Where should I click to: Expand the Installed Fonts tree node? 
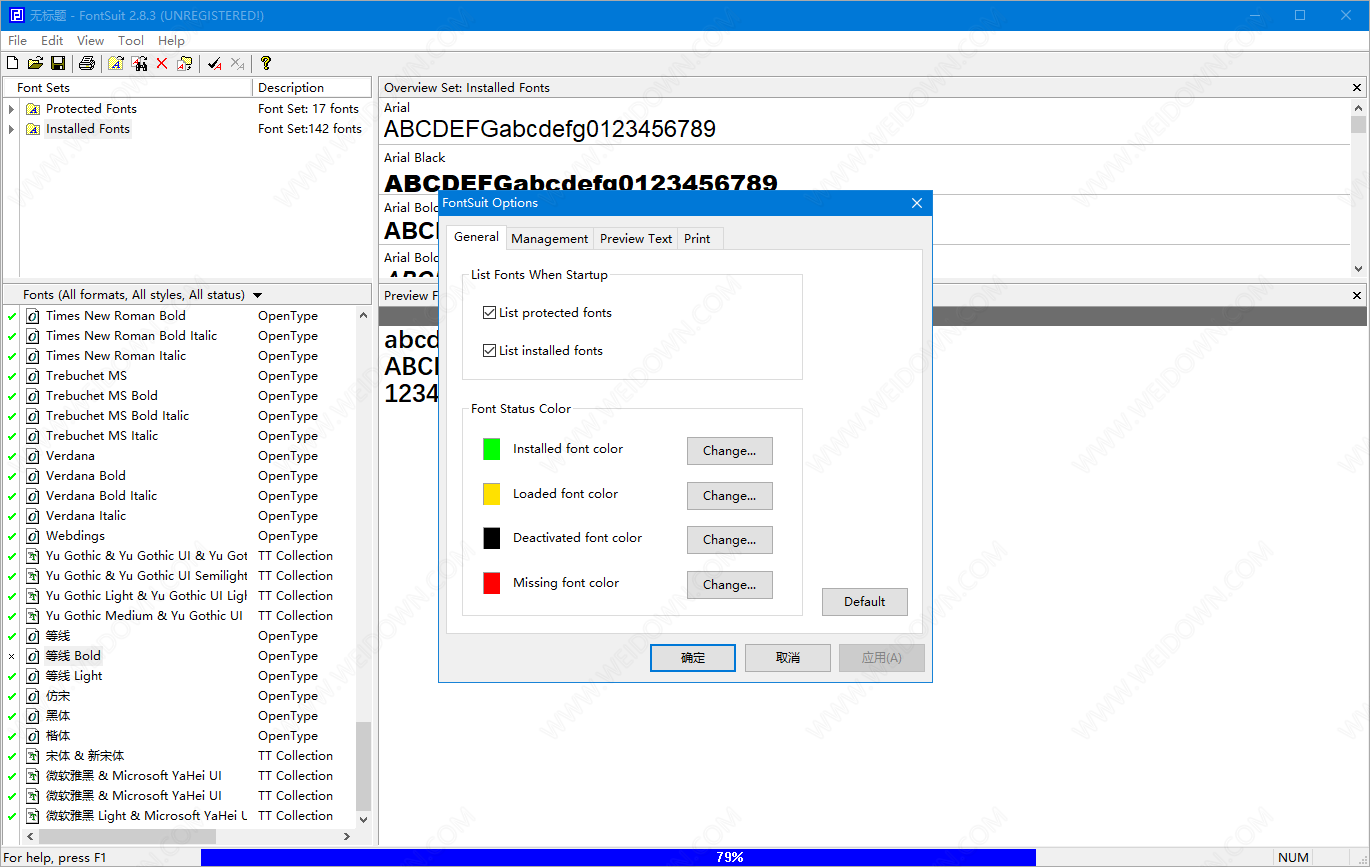coord(11,129)
